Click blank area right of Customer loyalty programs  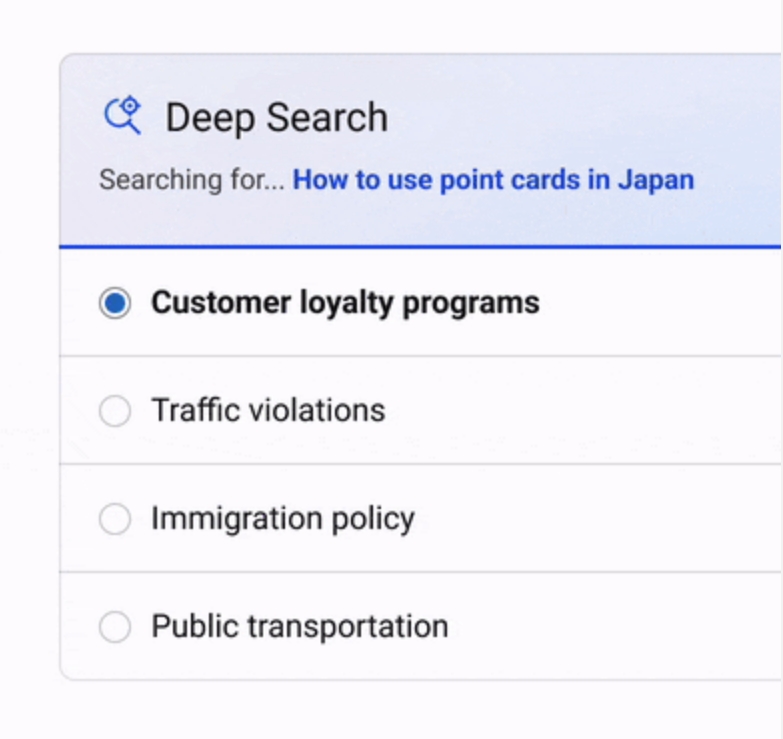(660, 303)
